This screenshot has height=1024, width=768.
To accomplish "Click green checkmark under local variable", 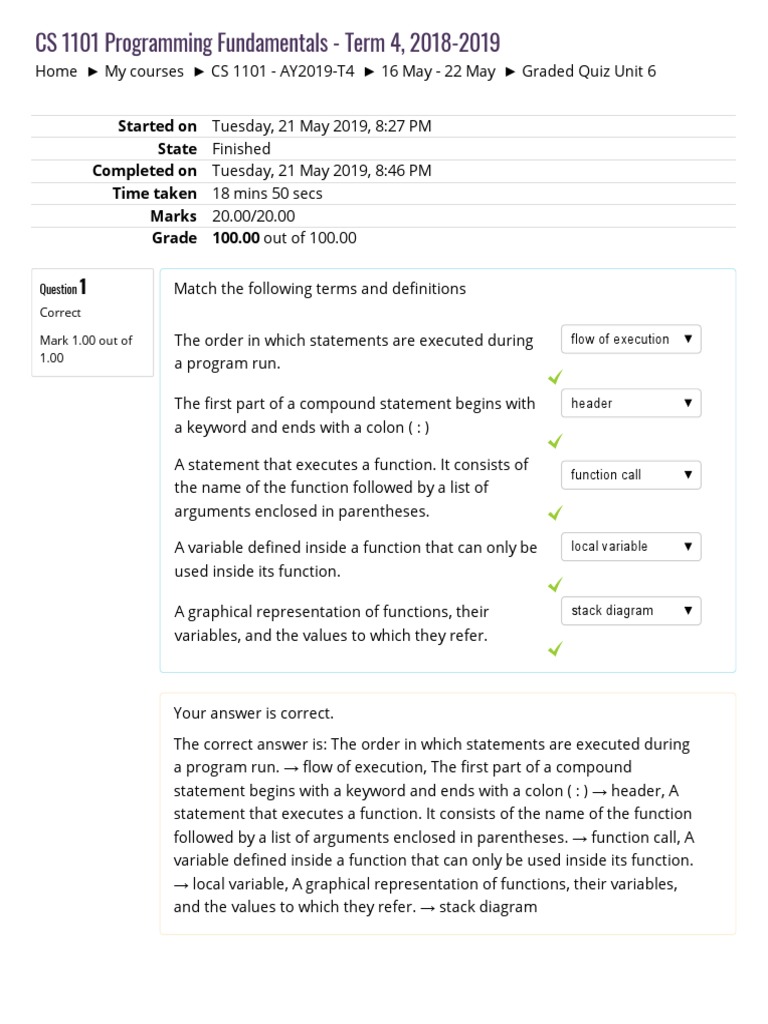I will pos(555,584).
